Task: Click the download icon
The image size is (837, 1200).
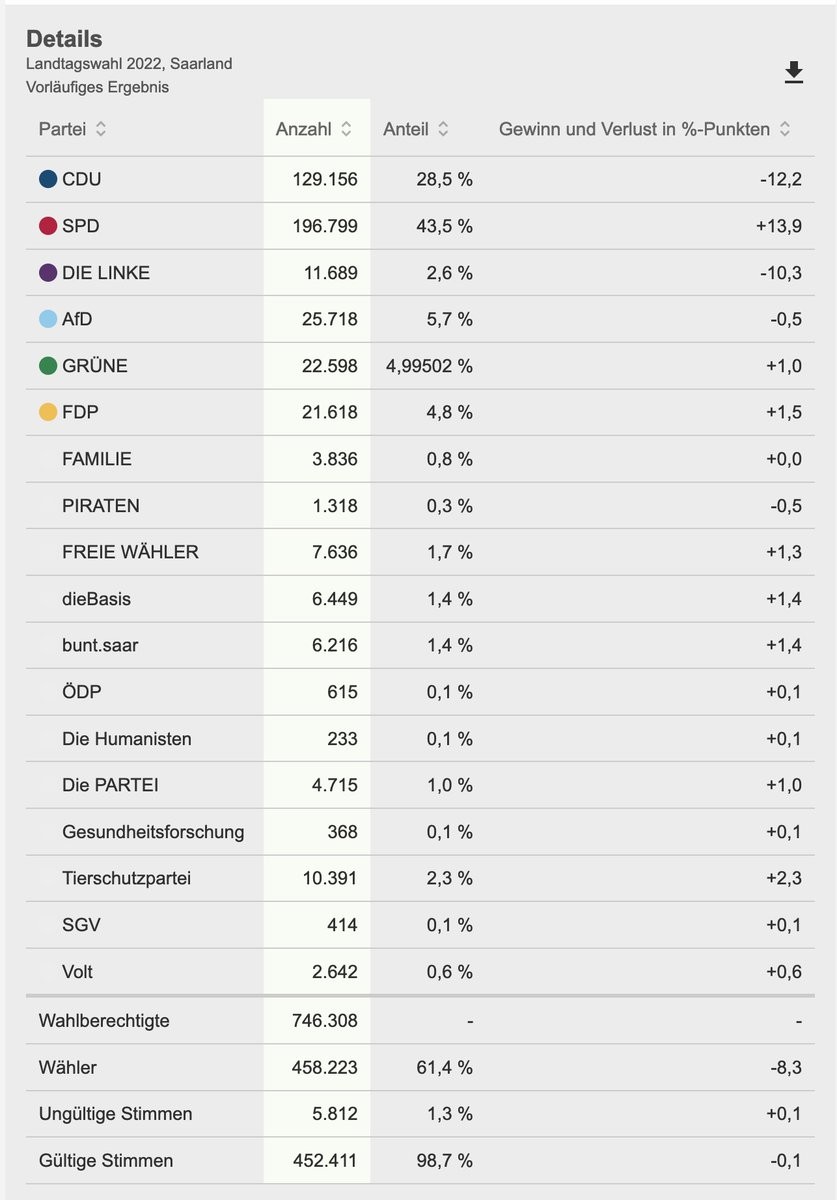Action: [x=793, y=73]
